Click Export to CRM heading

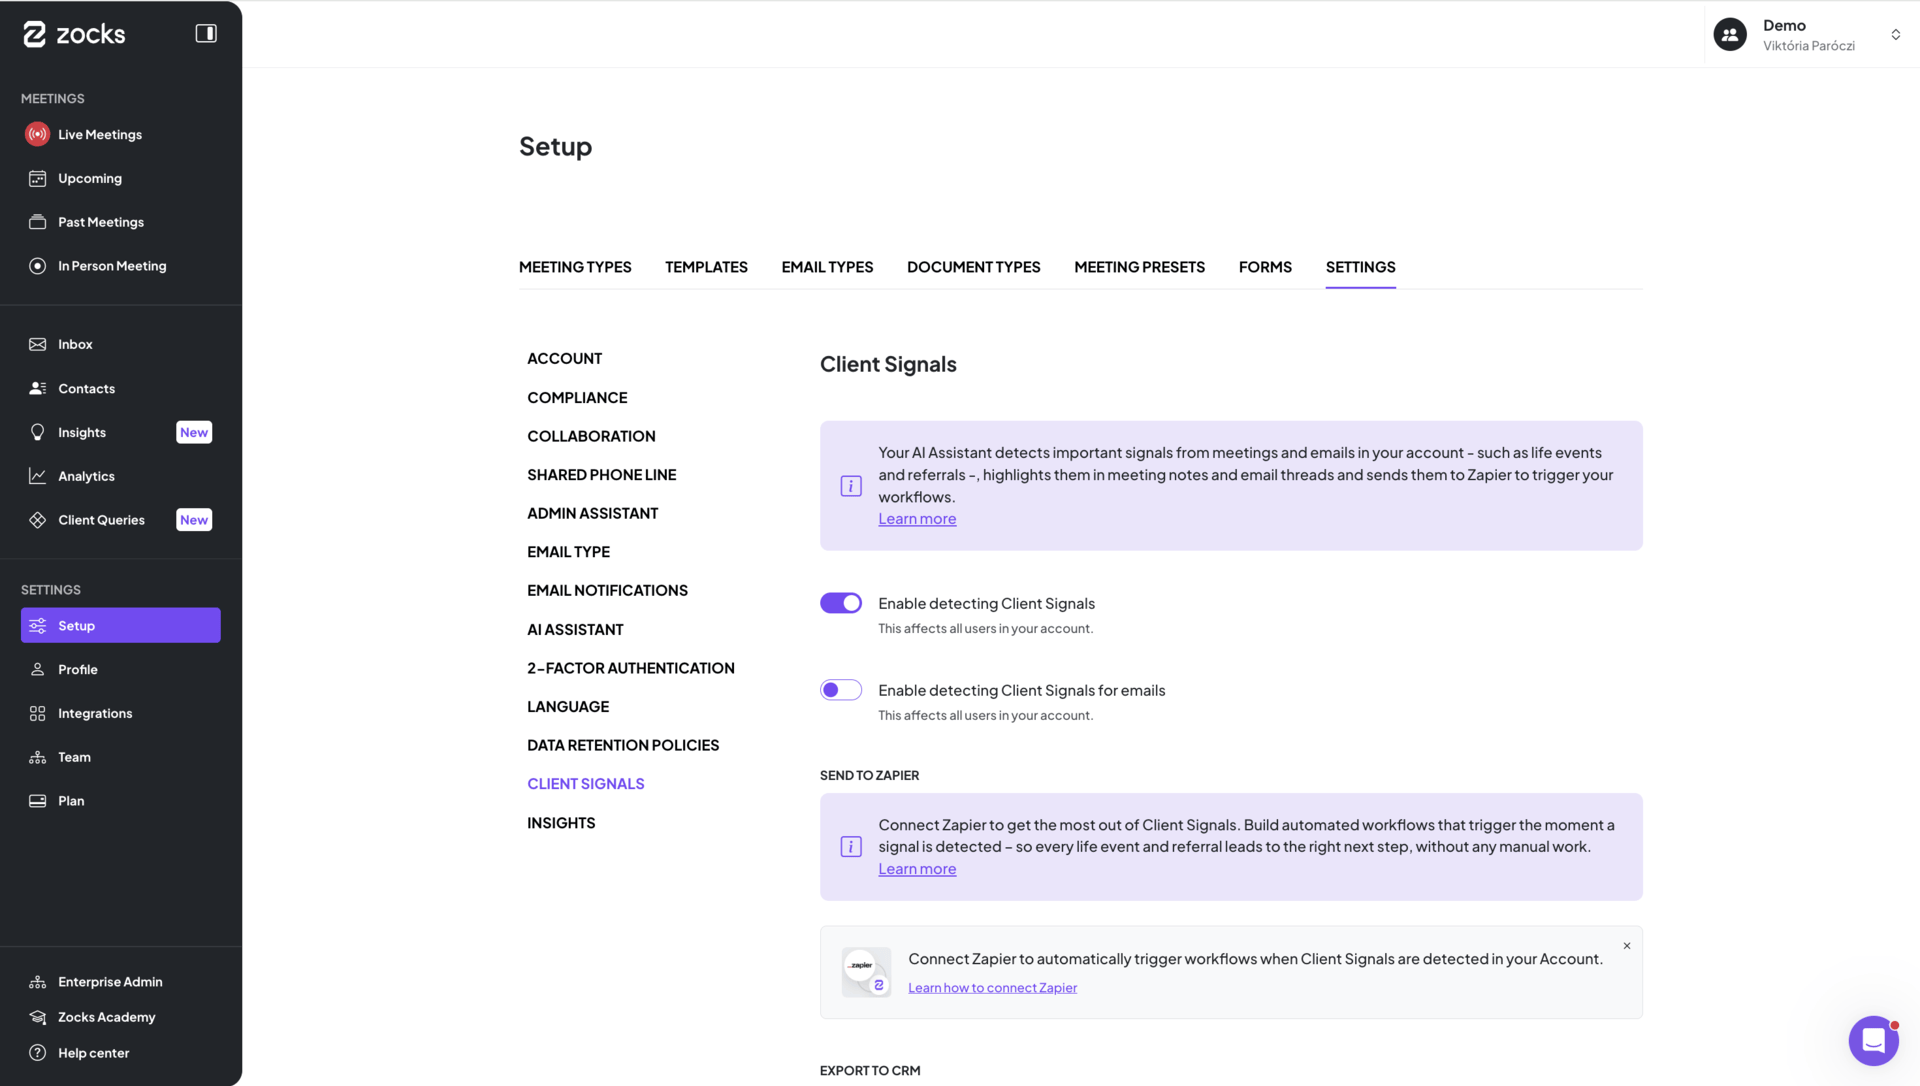pyautogui.click(x=870, y=1071)
